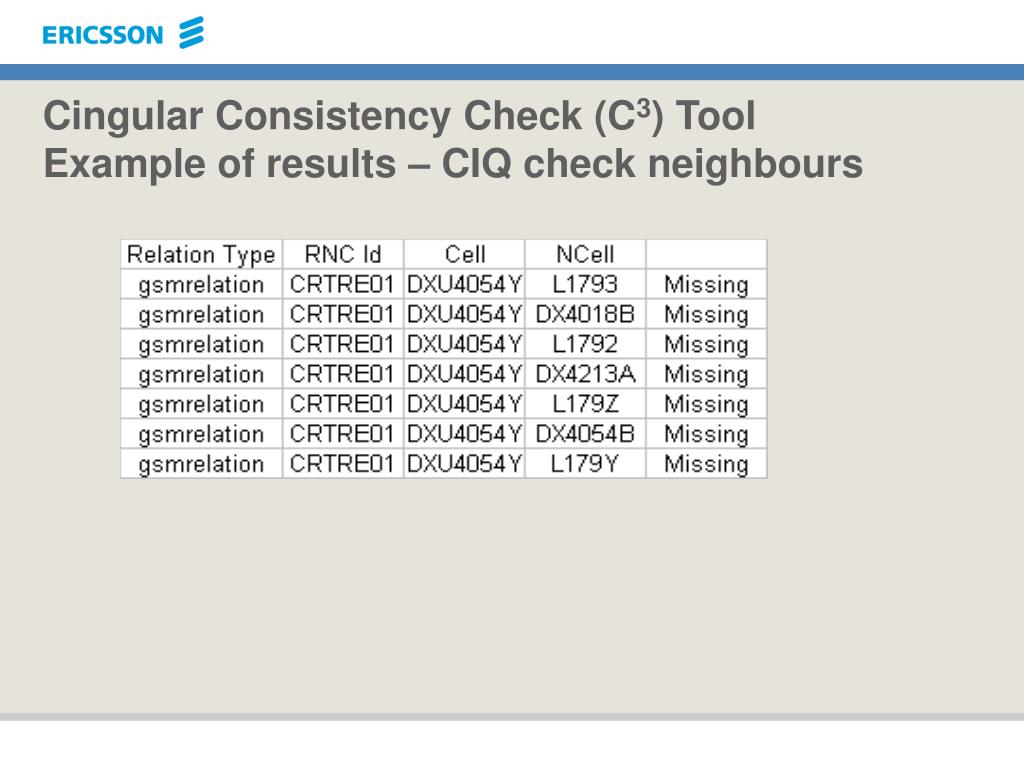This screenshot has width=1024, height=768.
Task: Click NCell entry L179Y
Action: pos(585,464)
